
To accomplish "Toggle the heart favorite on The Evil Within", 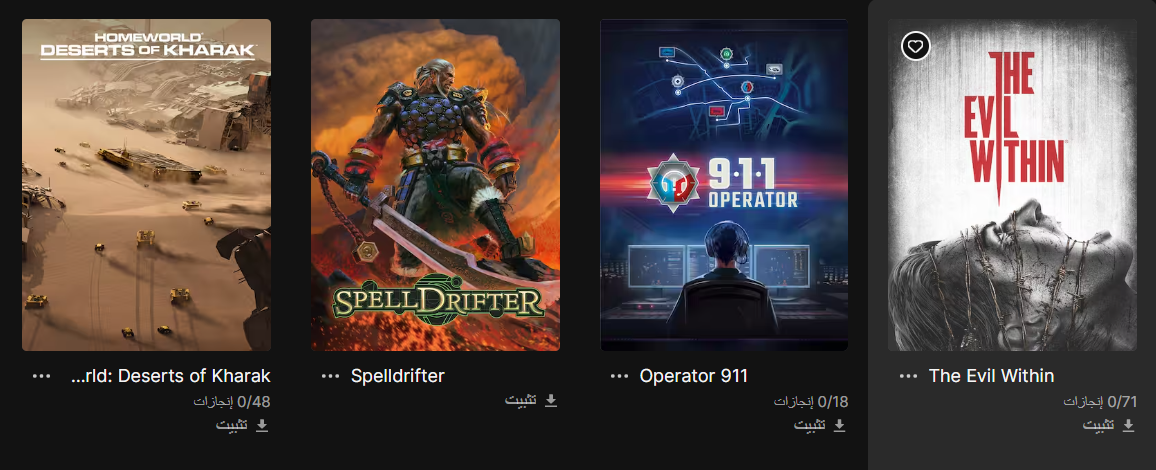I will [x=915, y=46].
